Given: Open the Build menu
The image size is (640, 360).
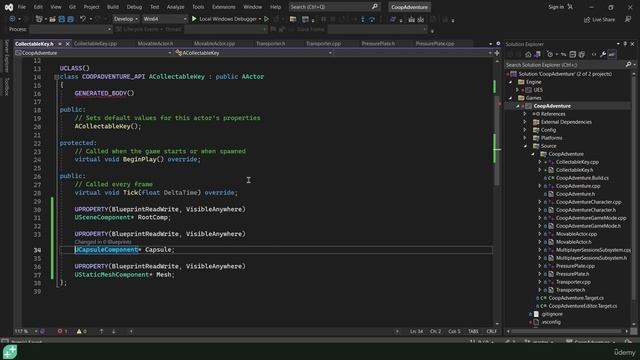Looking at the screenshot, I should (113, 7).
